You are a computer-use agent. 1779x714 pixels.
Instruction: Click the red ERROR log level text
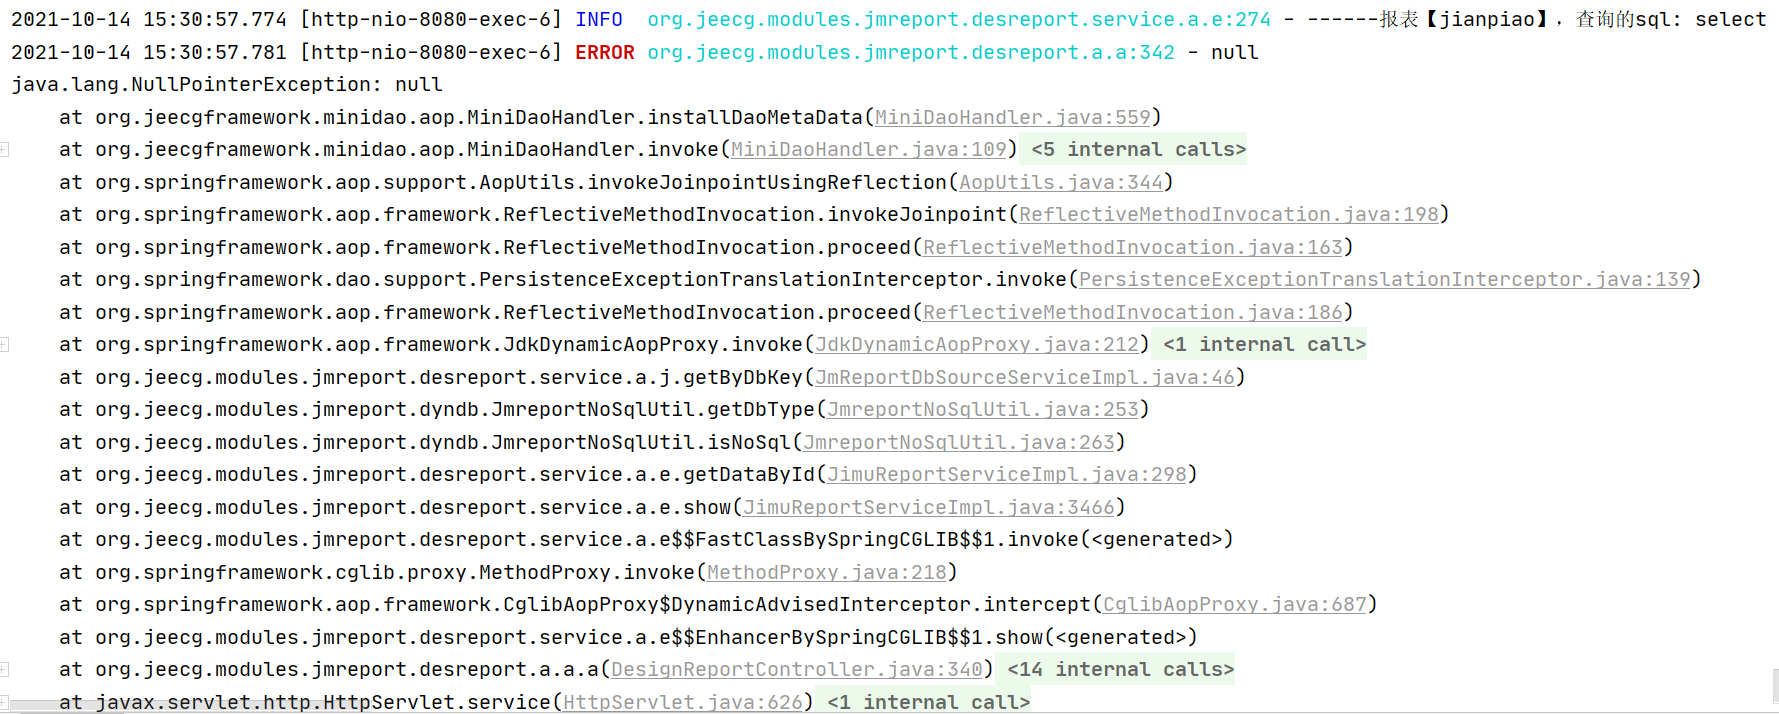pyautogui.click(x=605, y=52)
